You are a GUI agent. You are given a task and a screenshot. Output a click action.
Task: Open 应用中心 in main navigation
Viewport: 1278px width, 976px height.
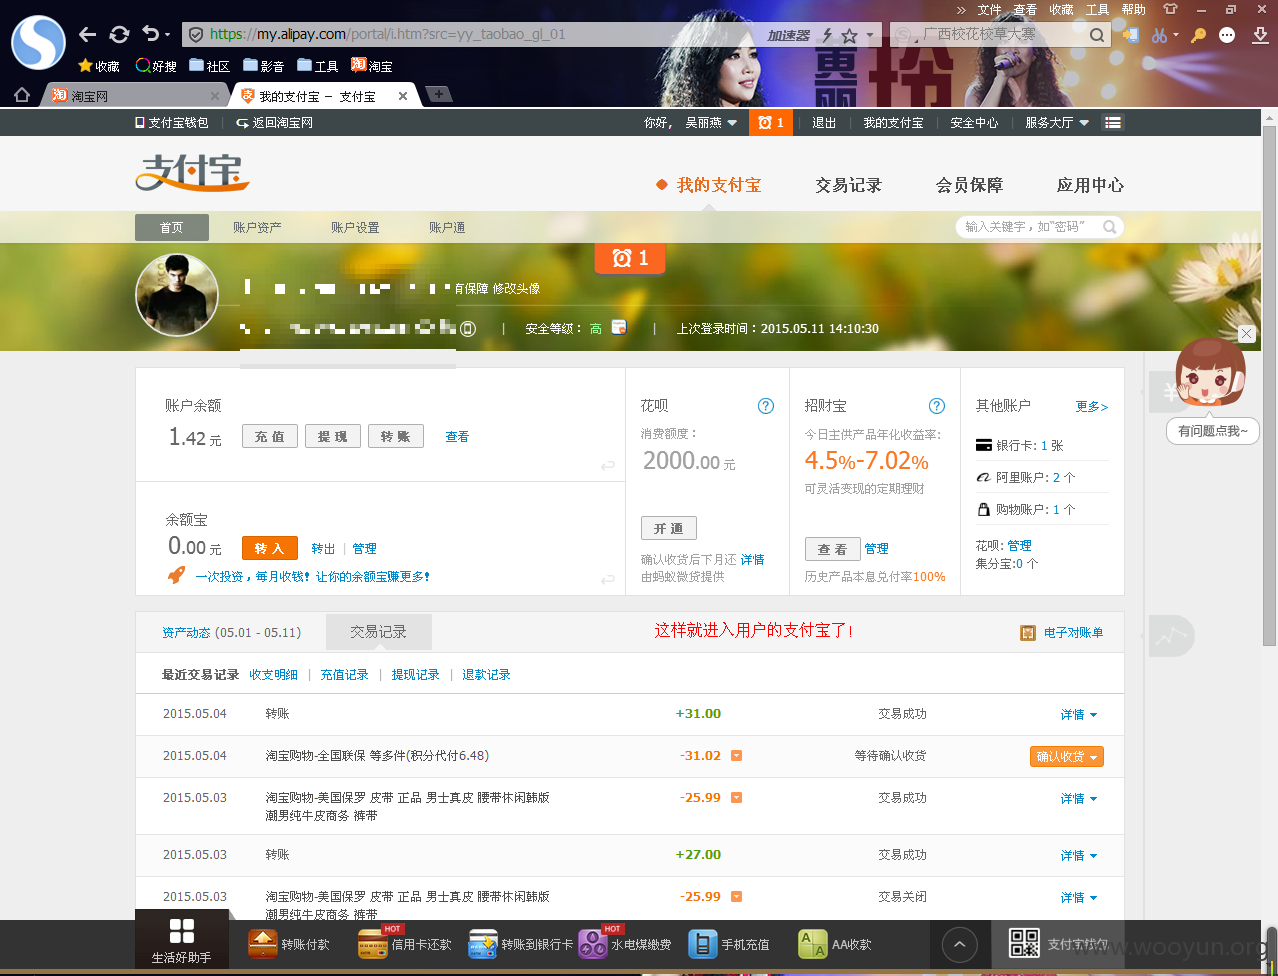pos(1090,185)
